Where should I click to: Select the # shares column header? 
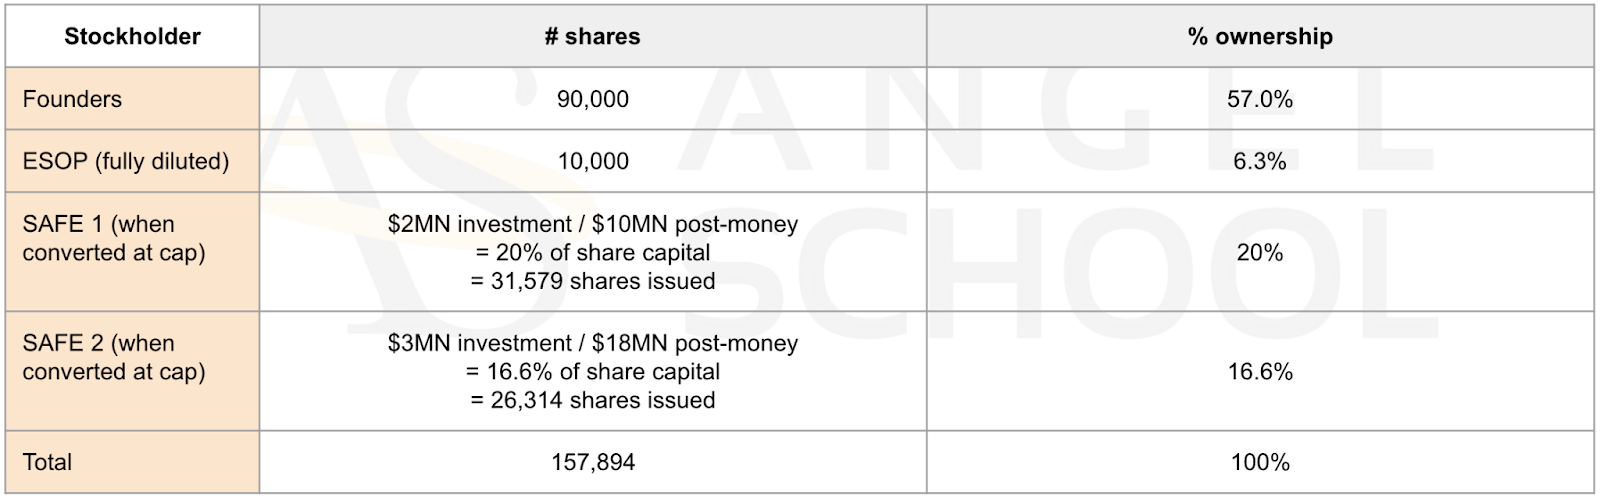pos(593,37)
